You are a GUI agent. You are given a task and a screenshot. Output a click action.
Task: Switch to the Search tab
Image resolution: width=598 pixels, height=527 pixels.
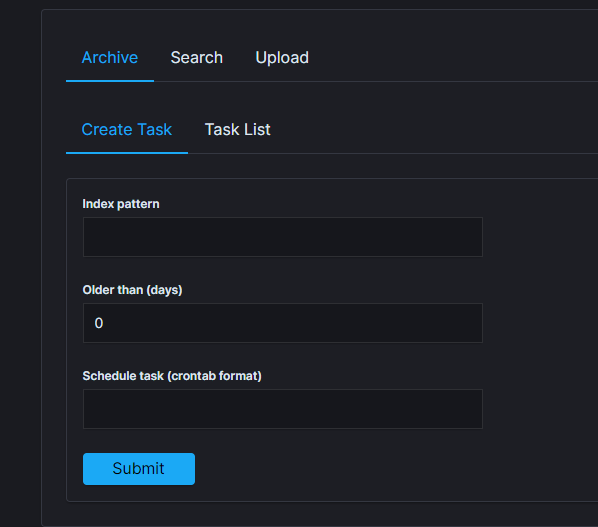(196, 58)
